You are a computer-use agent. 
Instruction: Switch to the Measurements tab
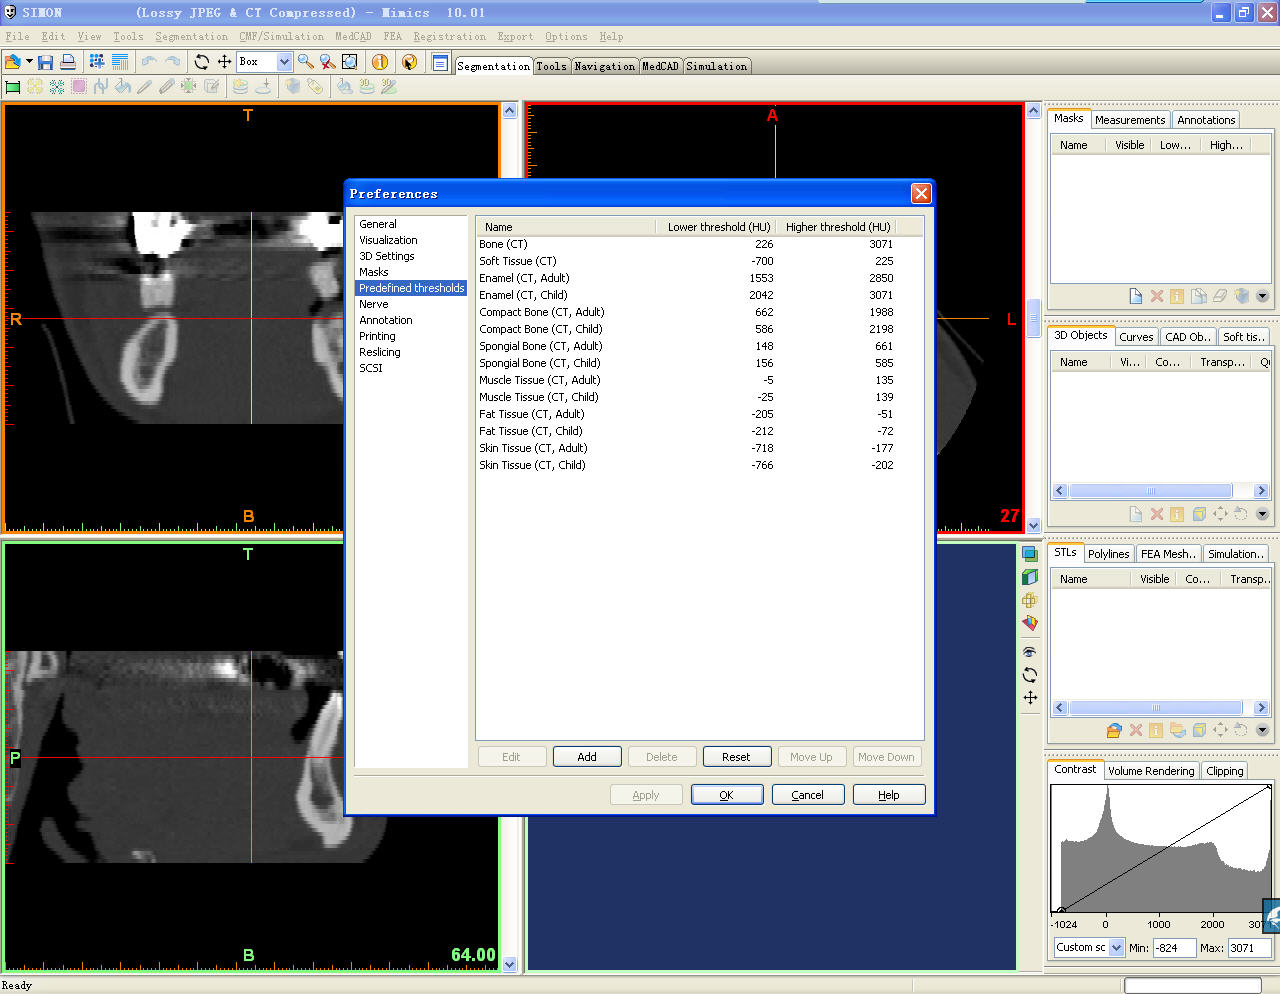point(1130,120)
